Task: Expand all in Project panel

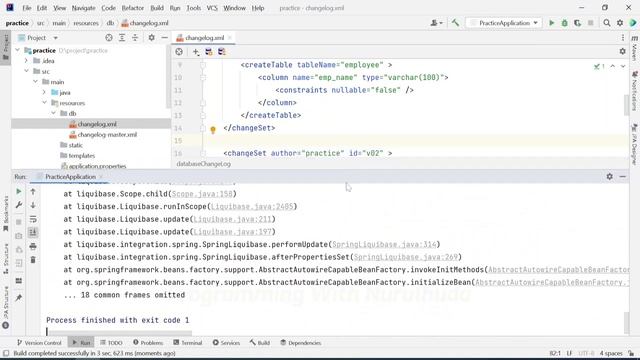Action: tap(122, 38)
